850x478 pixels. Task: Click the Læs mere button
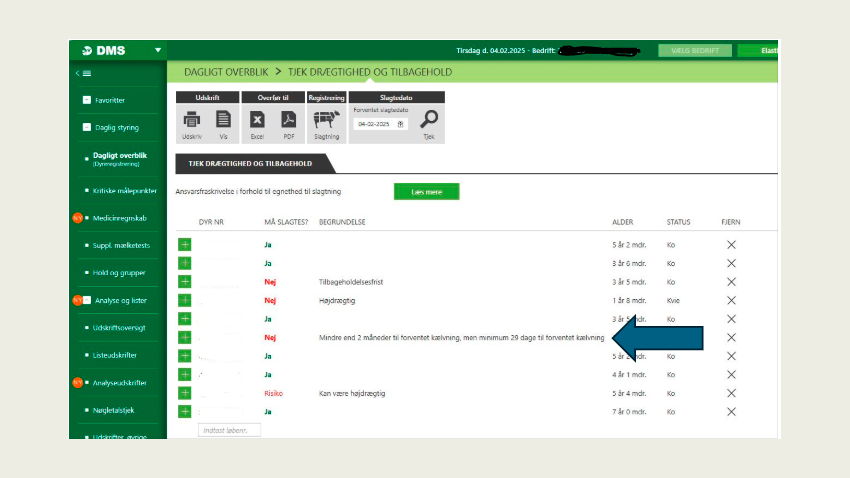point(426,191)
